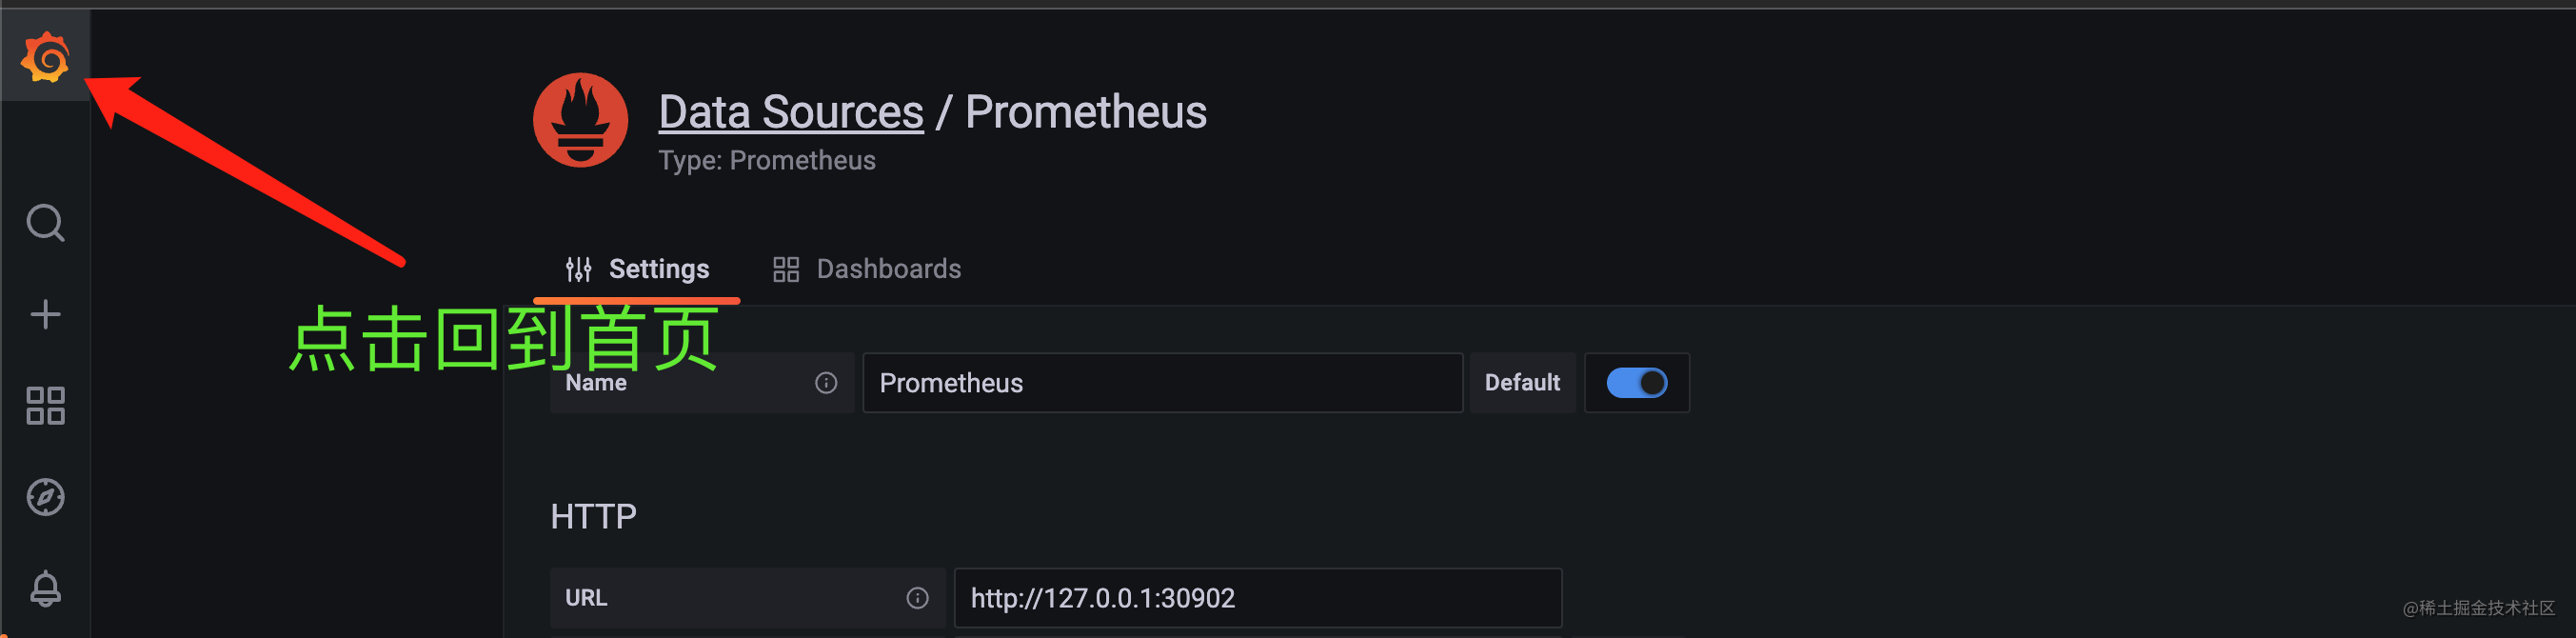
Task: Open the Create plus menu icon
Action: coord(45,315)
